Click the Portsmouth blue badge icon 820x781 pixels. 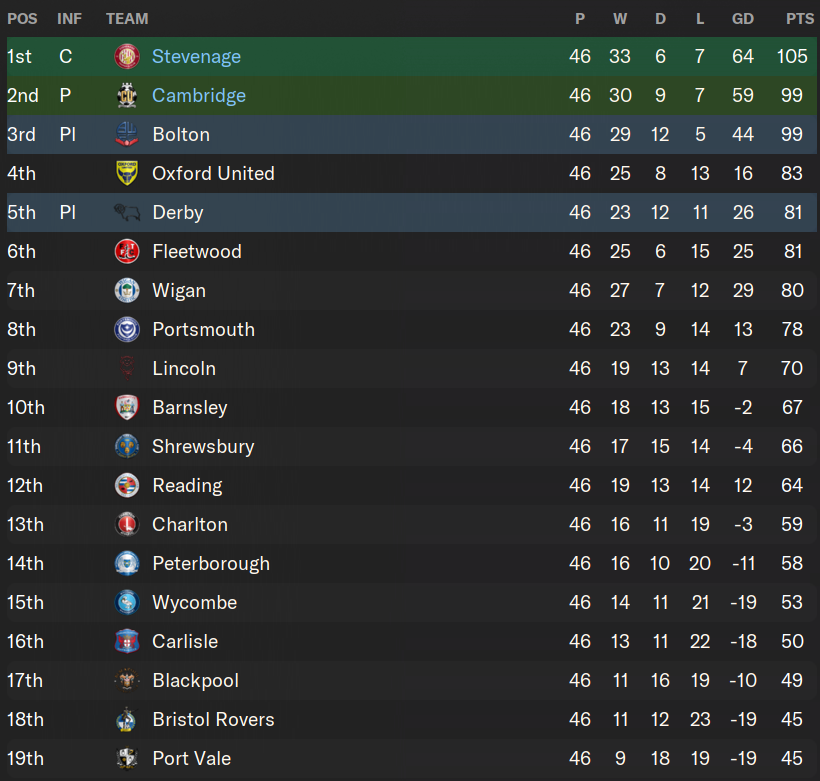tap(127, 330)
